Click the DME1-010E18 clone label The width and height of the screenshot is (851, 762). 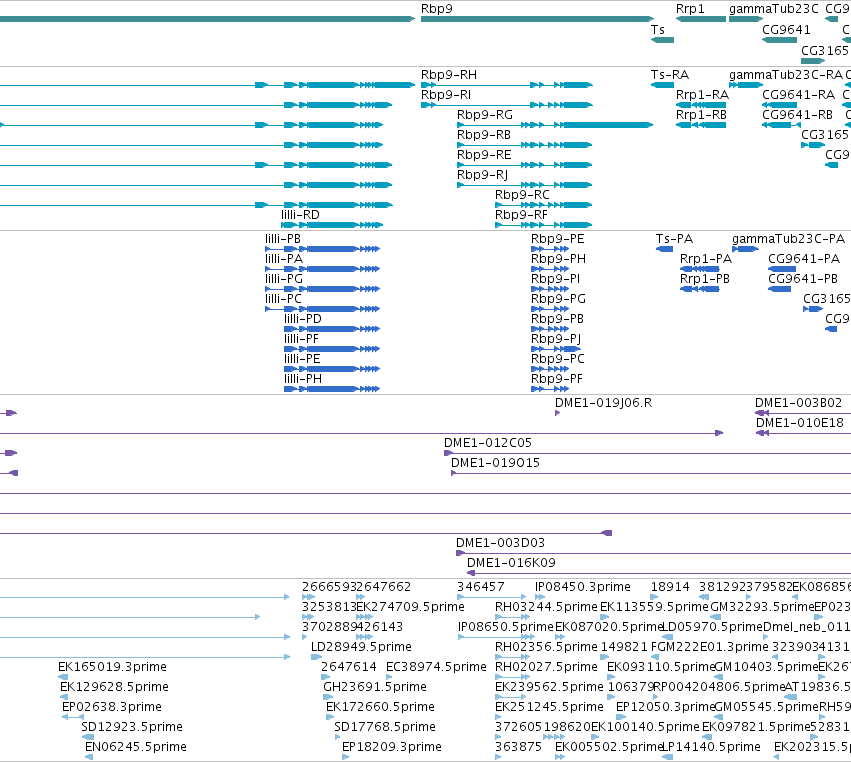(800, 423)
